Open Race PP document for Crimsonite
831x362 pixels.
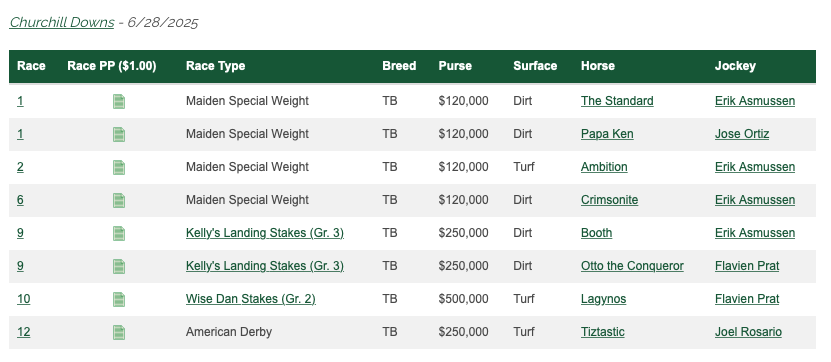click(x=119, y=200)
